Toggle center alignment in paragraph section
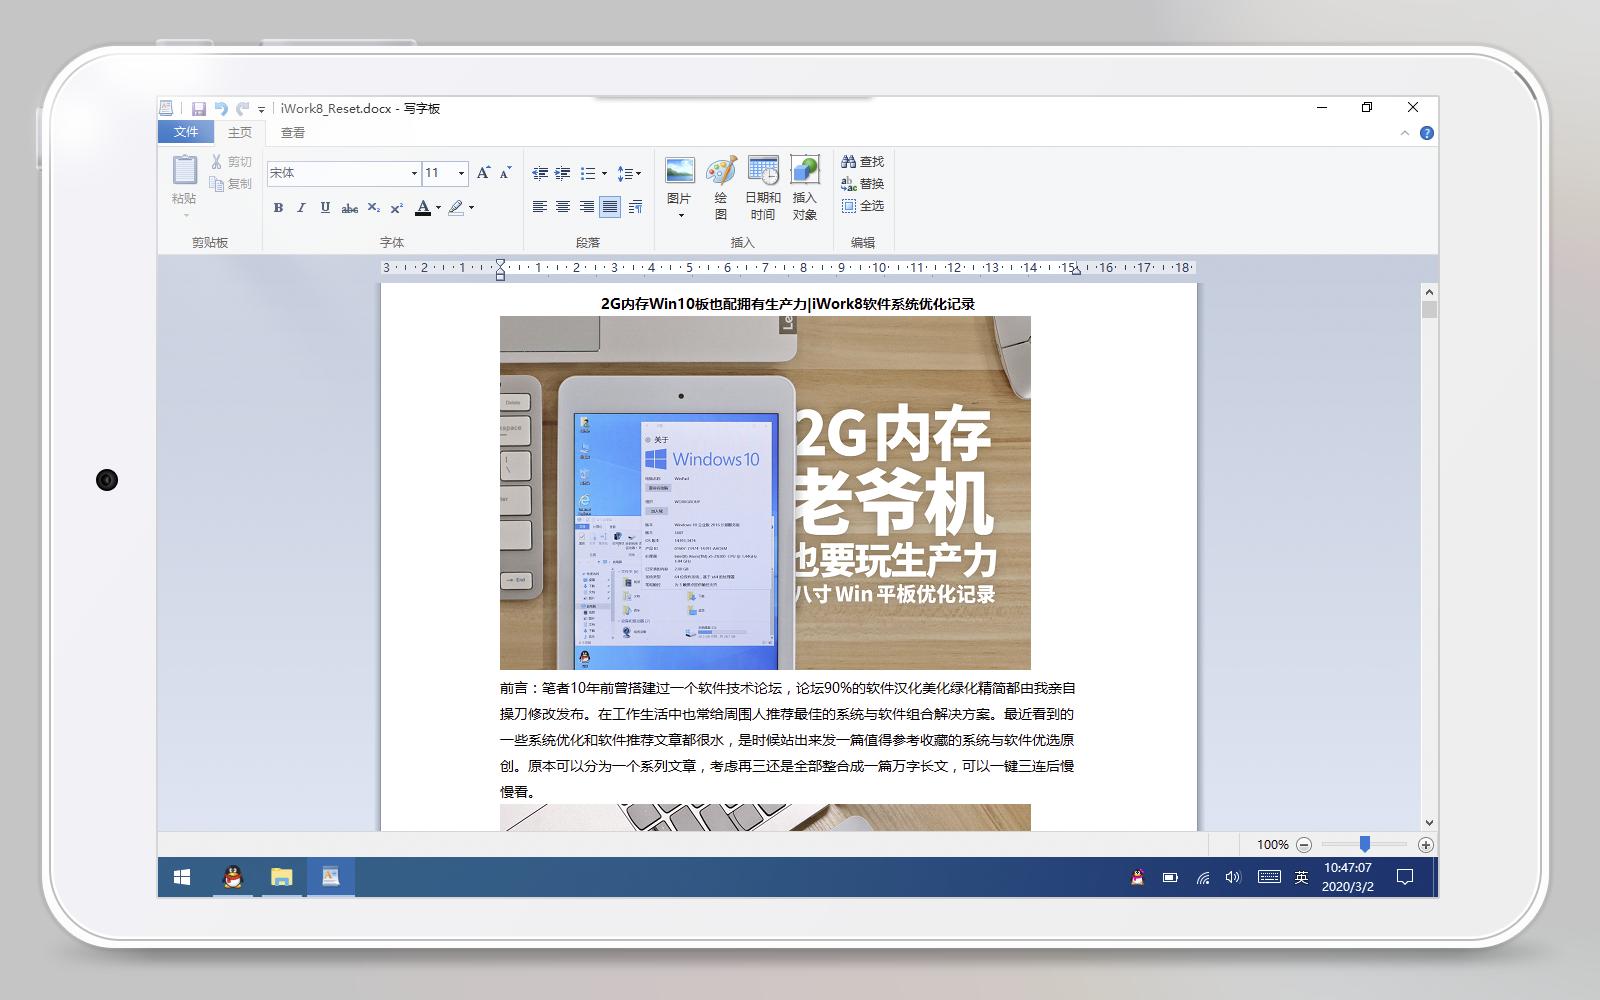Viewport: 1600px width, 1000px height. coord(562,208)
